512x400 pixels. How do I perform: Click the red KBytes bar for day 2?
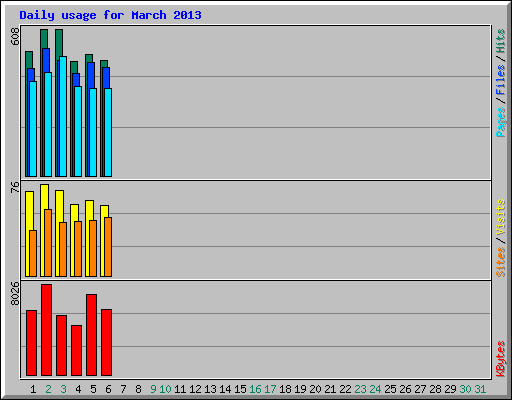click(46, 330)
